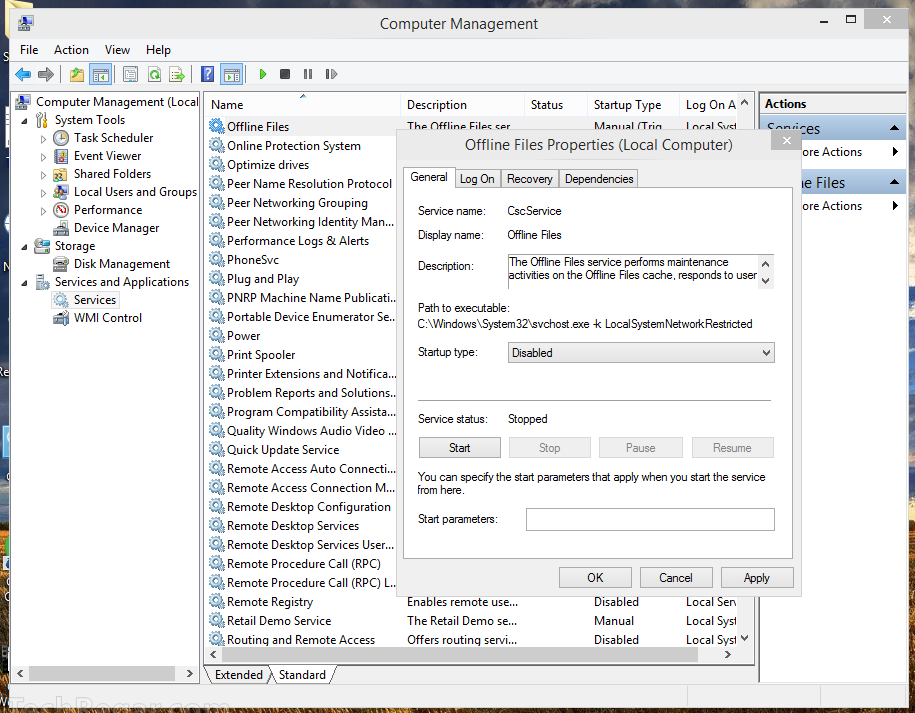Expand the Performance node arrow
Image resolution: width=915 pixels, height=713 pixels.
pyautogui.click(x=43, y=211)
